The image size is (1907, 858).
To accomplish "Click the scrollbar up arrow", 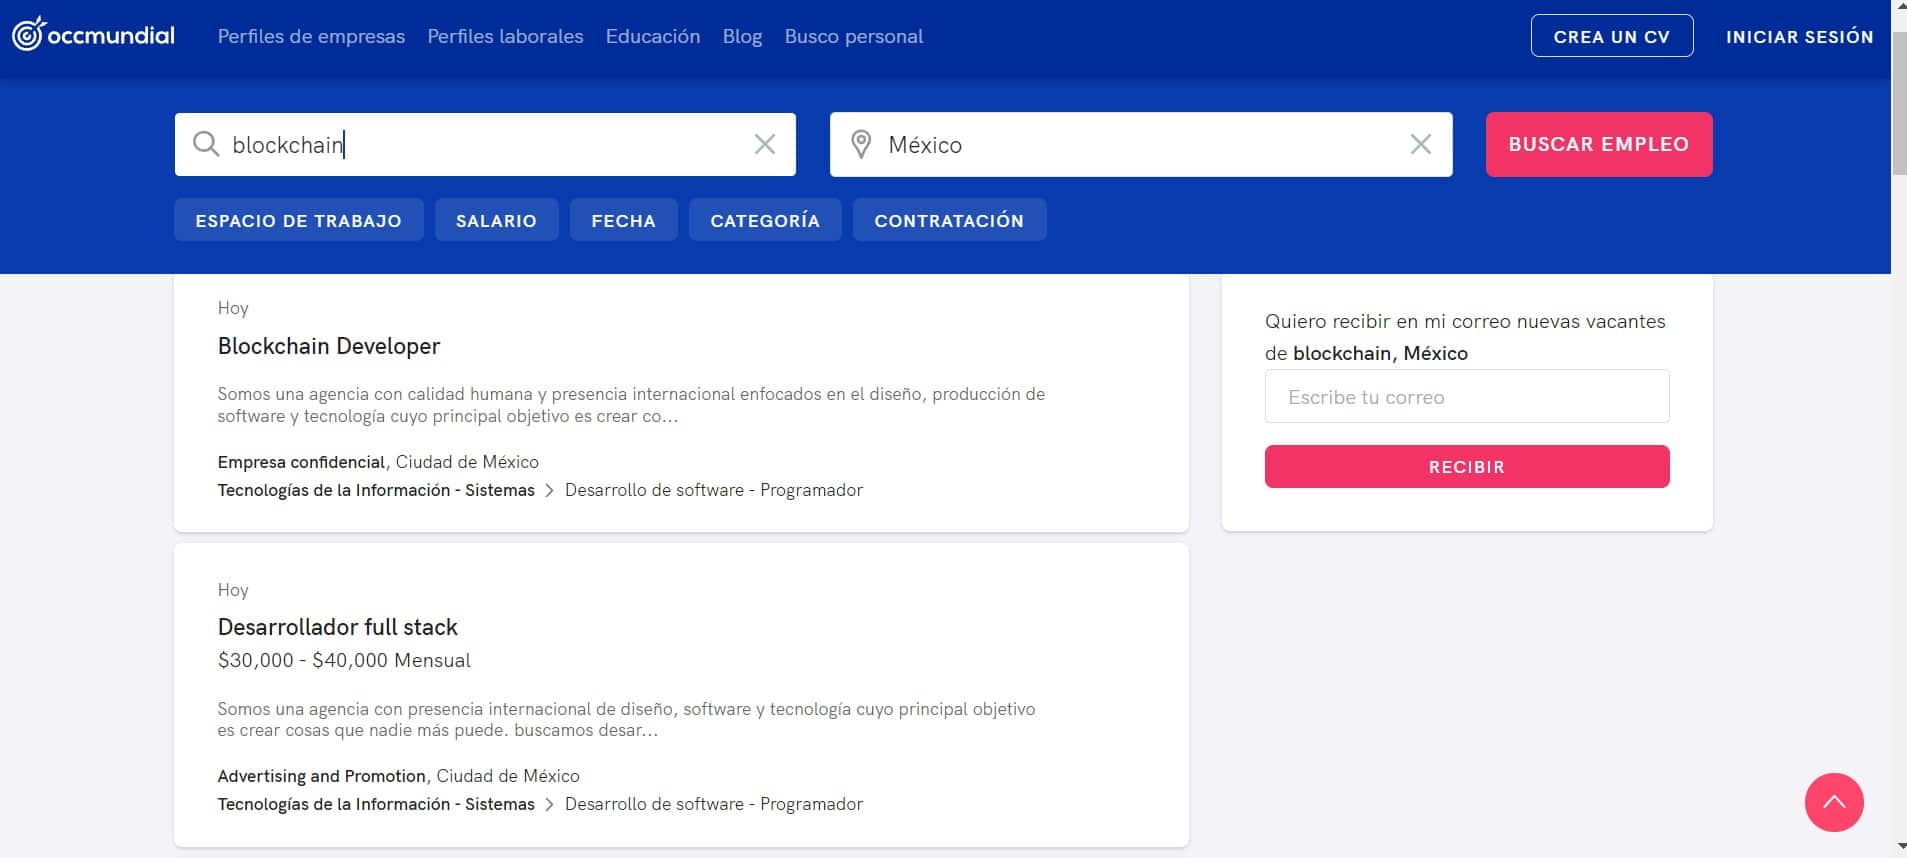I will click(1899, 8).
